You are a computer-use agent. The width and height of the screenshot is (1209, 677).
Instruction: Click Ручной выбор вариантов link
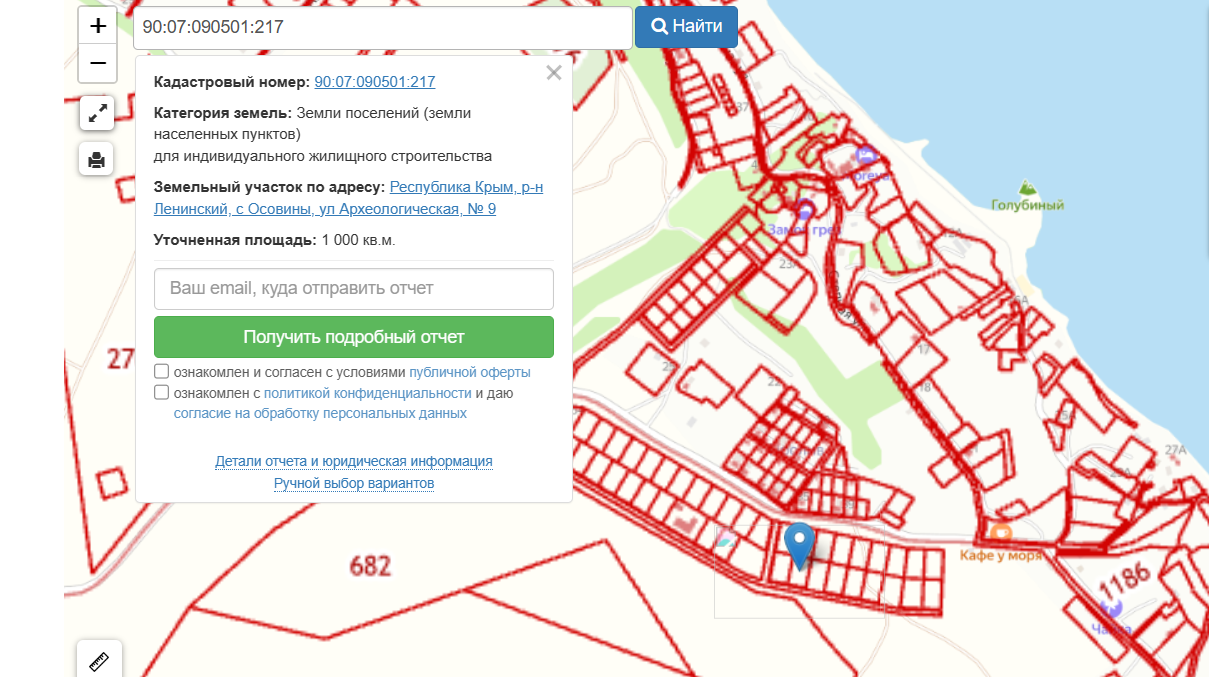(354, 483)
